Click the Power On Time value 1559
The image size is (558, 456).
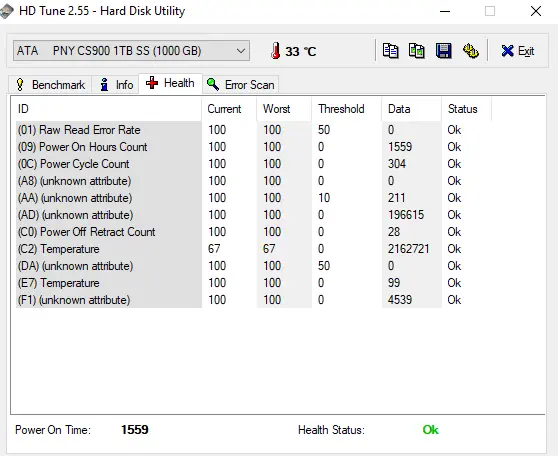point(135,430)
